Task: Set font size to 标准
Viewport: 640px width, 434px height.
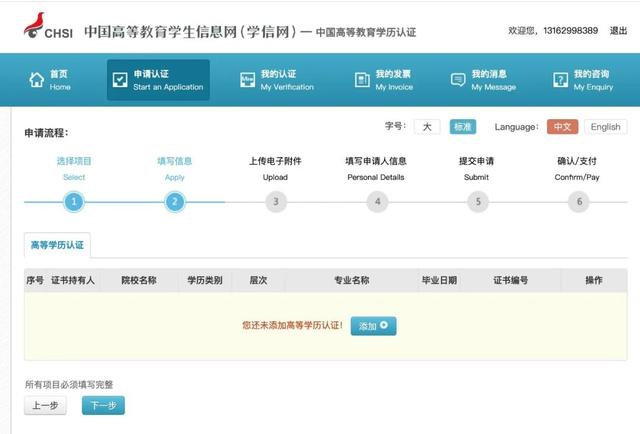Action: [463, 127]
